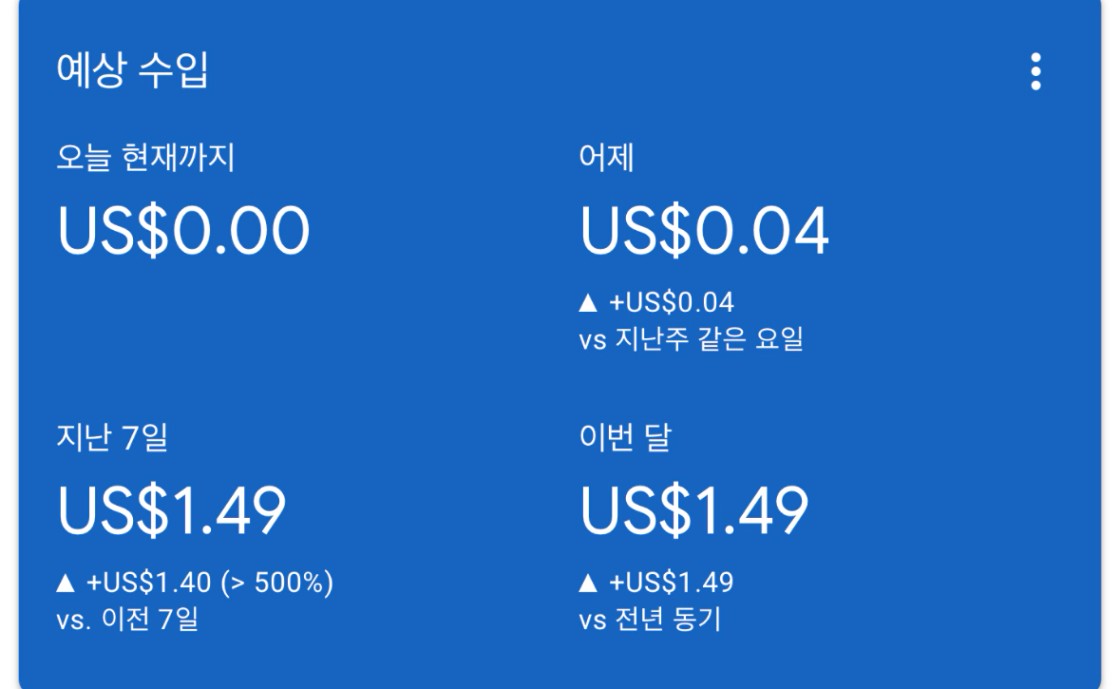The height and width of the screenshot is (689, 1120).
Task: Click the up arrow beside +US$0.04
Action: tap(588, 303)
